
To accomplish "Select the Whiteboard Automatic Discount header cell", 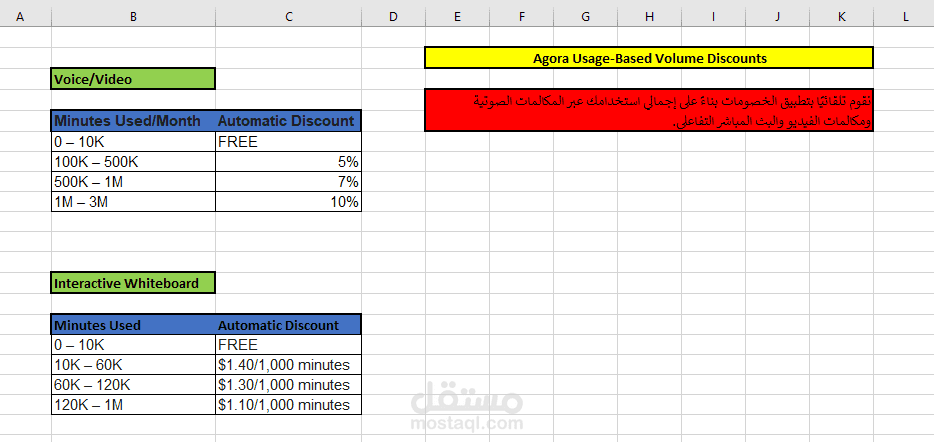I will pyautogui.click(x=288, y=325).
